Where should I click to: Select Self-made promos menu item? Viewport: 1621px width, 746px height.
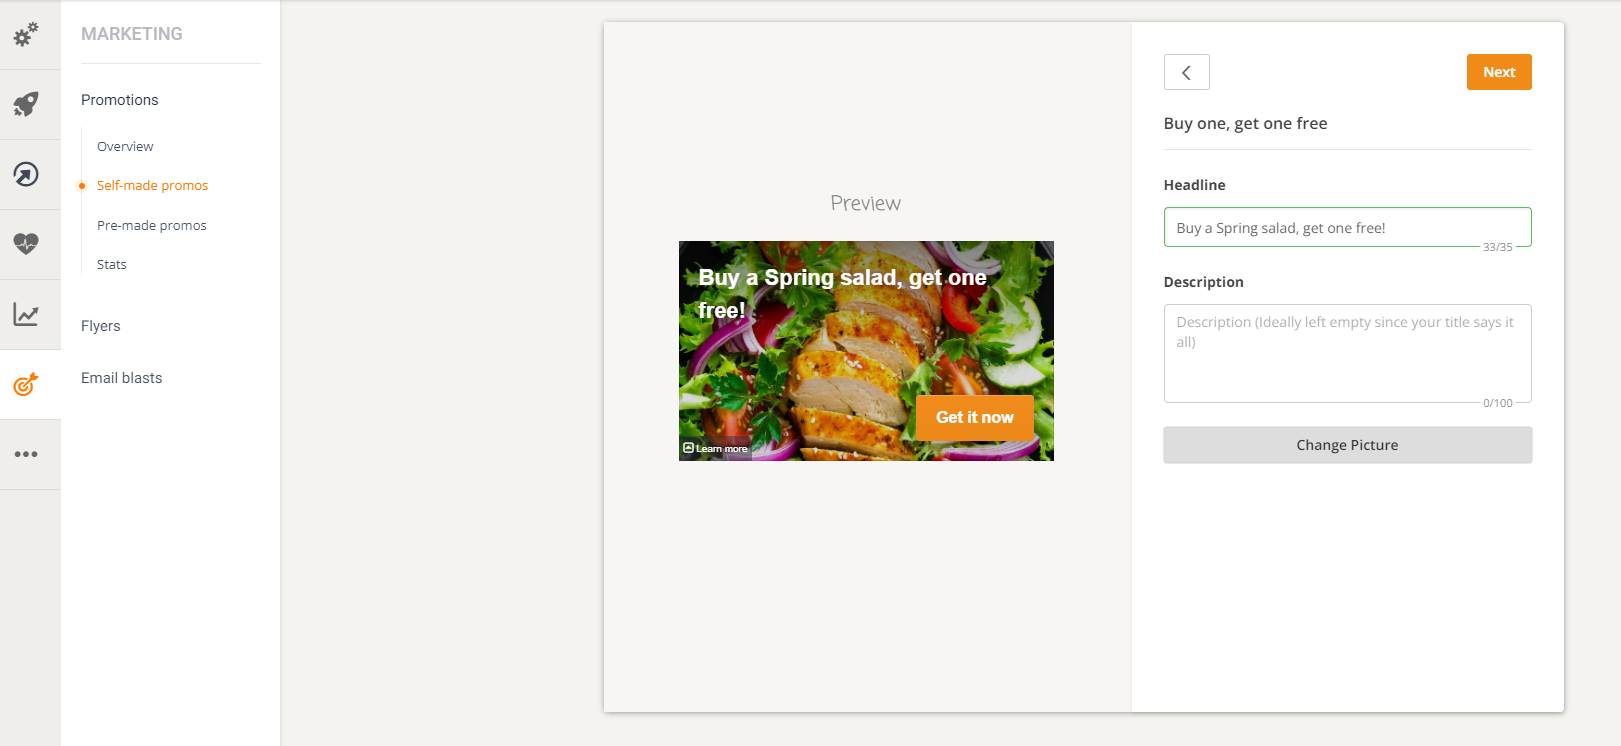coord(152,185)
